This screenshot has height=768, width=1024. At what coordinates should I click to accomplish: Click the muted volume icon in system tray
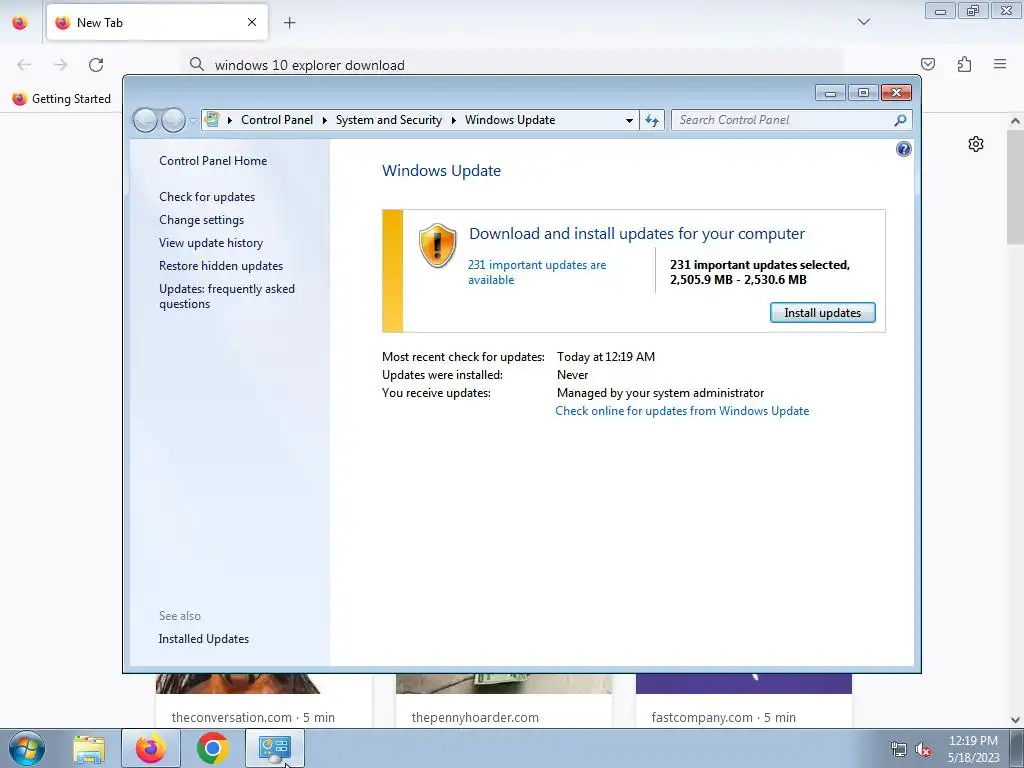923,749
